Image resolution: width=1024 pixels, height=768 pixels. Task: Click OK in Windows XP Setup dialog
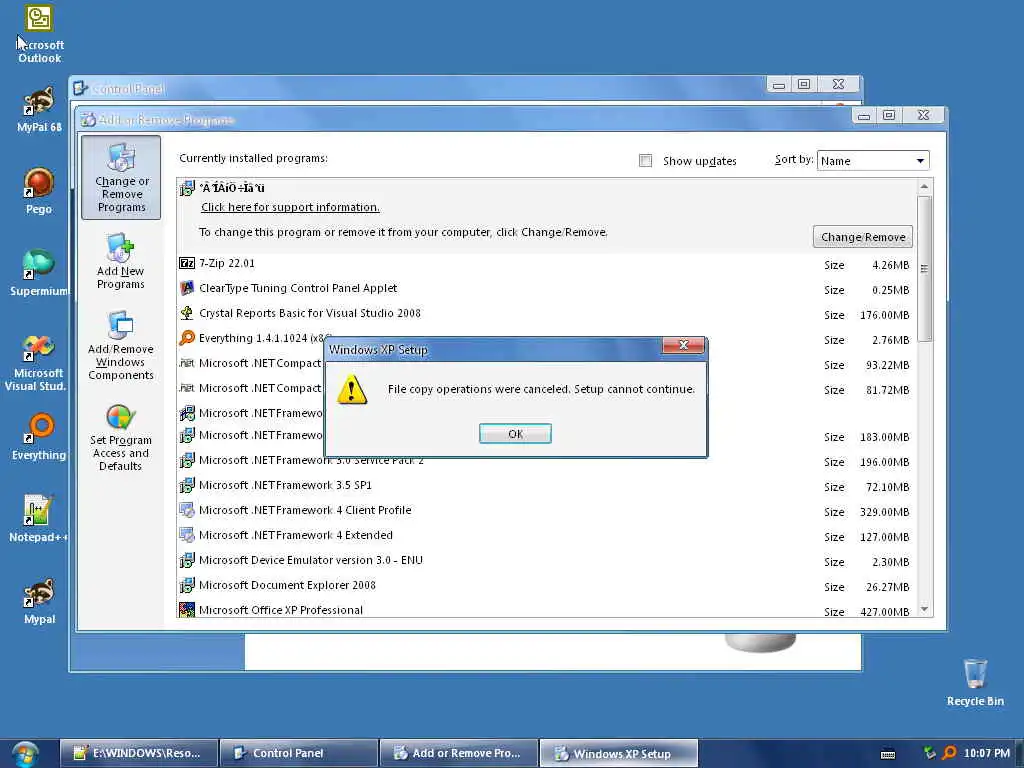coord(515,434)
